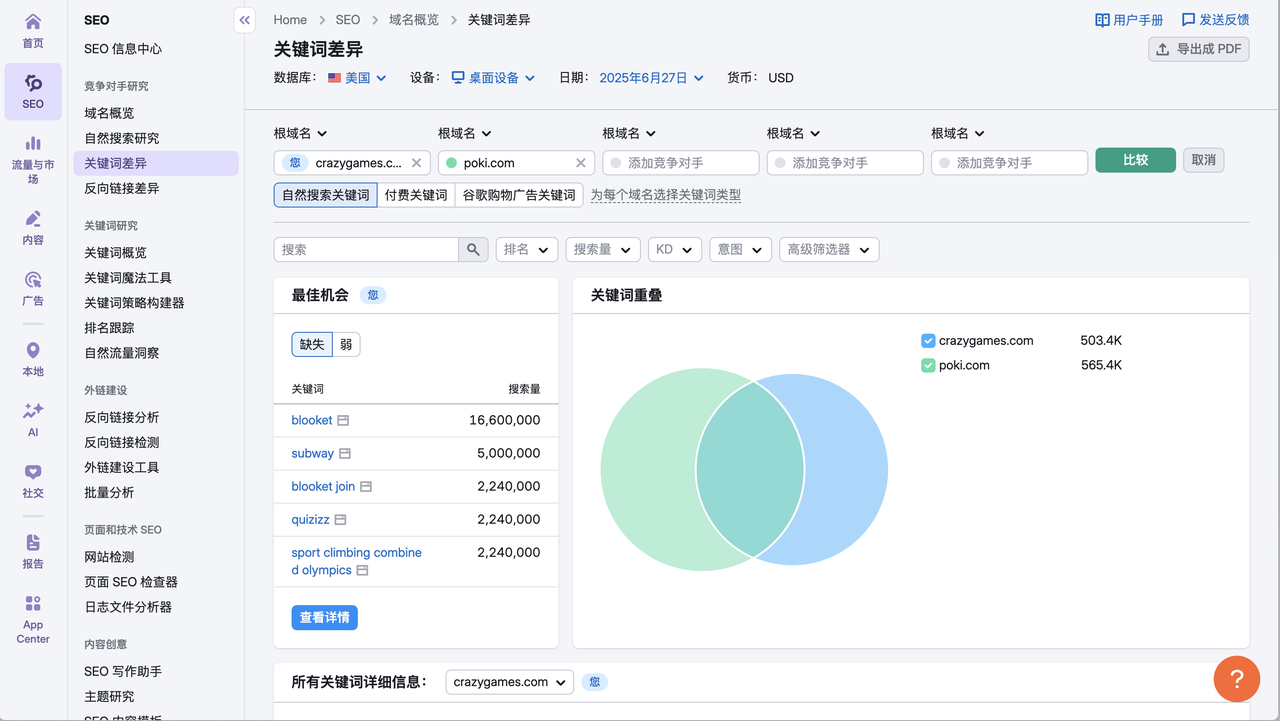Open the 高级筛选器 dropdown
The height and width of the screenshot is (721, 1280).
click(828, 250)
